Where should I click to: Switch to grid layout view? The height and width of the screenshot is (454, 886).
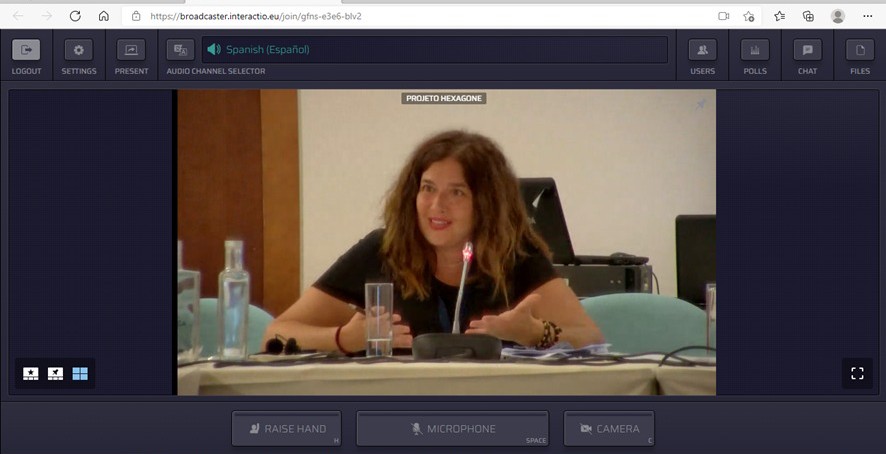click(80, 374)
